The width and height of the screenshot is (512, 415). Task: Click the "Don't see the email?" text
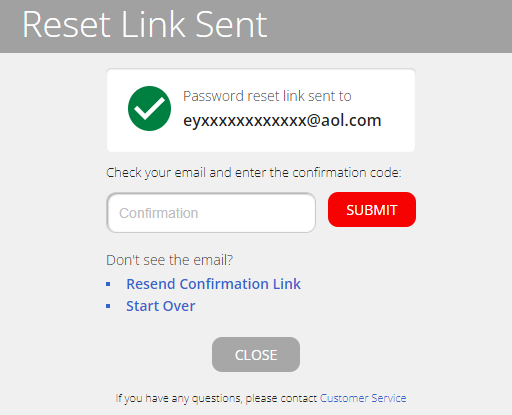point(169,260)
